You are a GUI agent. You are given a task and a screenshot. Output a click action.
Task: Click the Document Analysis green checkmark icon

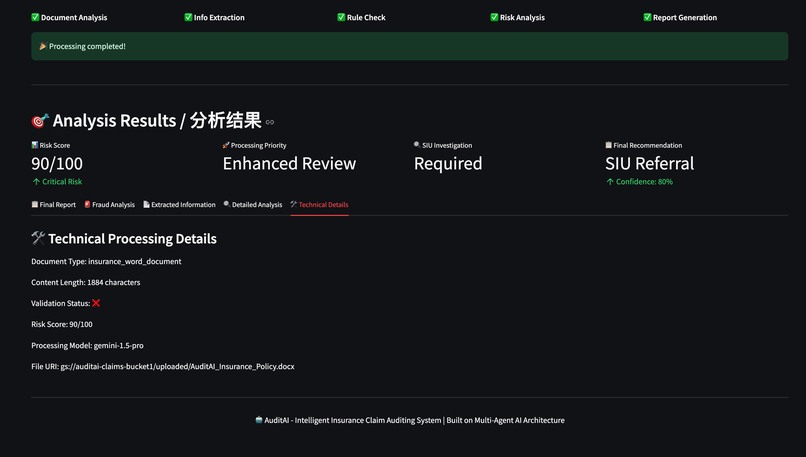click(35, 17)
